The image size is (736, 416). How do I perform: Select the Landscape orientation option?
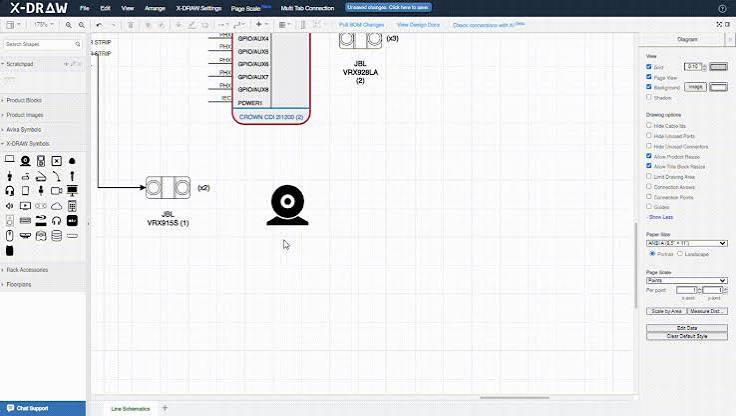point(680,254)
